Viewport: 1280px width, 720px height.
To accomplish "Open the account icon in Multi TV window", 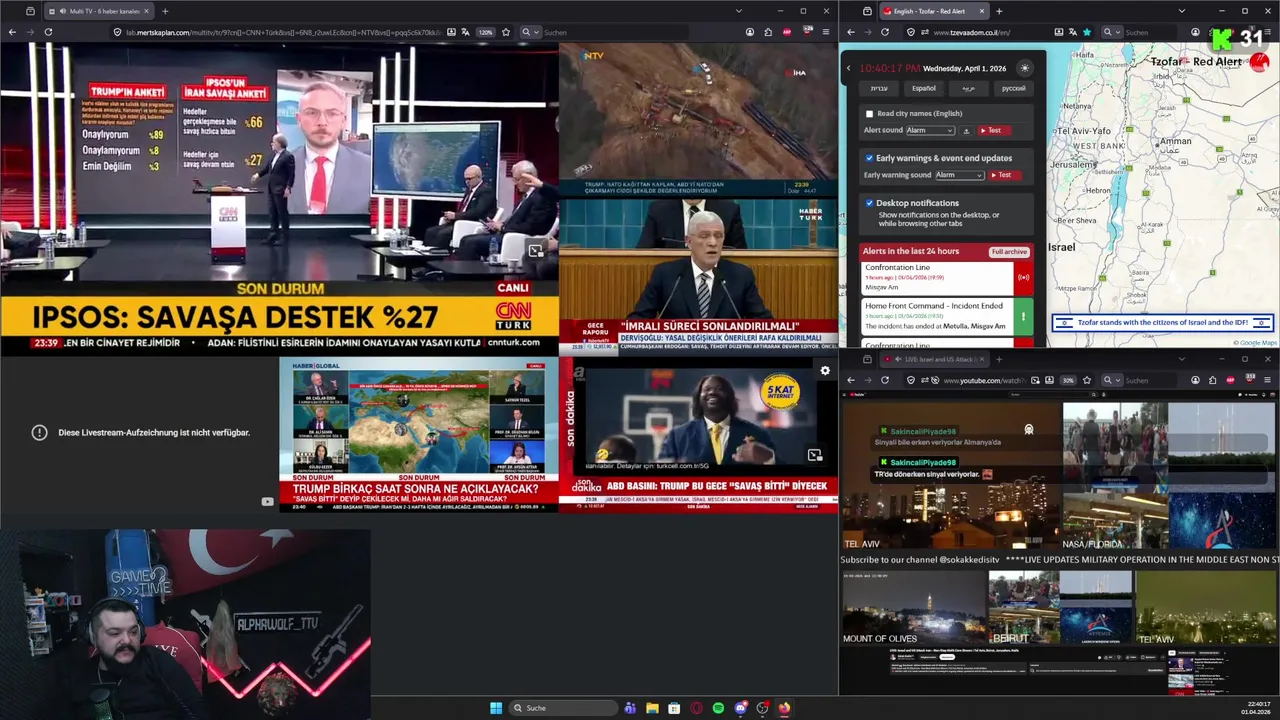I will tap(750, 32).
